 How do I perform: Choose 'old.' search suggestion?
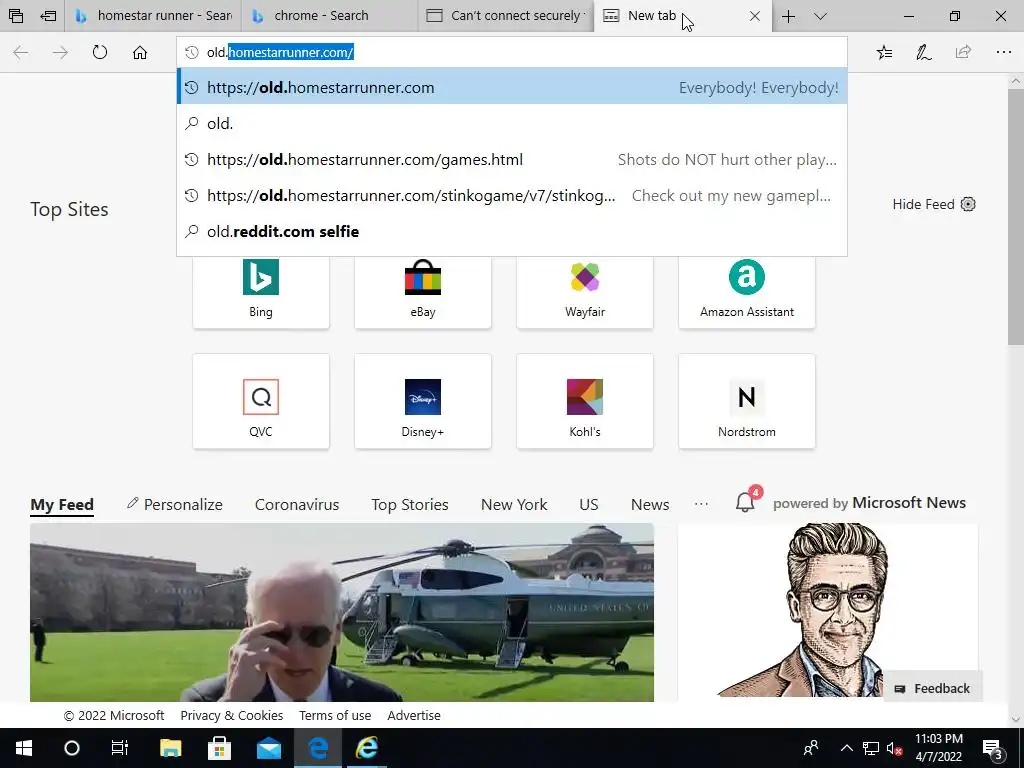[x=512, y=123]
